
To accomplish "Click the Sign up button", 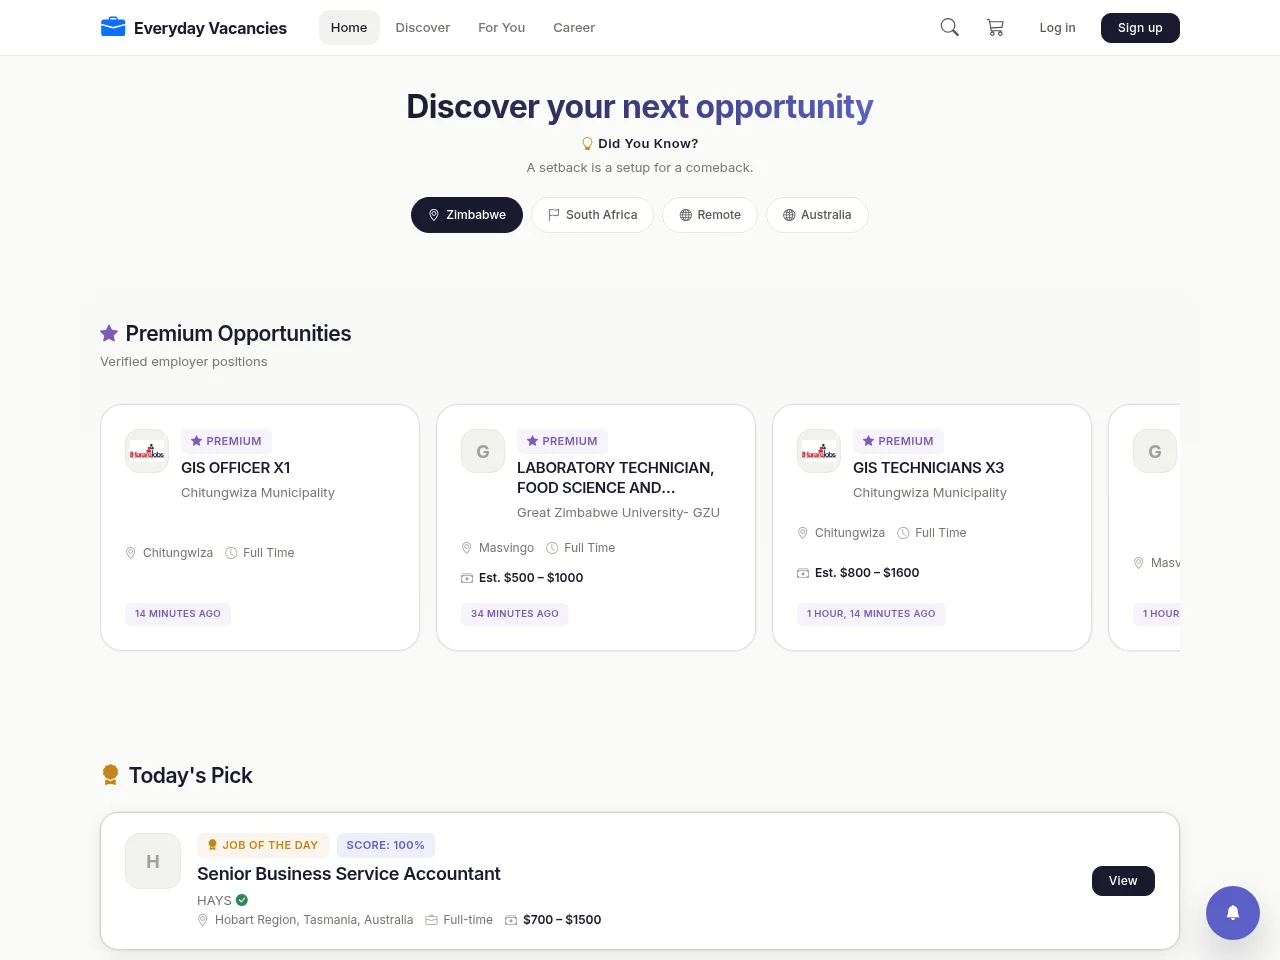I will click(x=1140, y=28).
